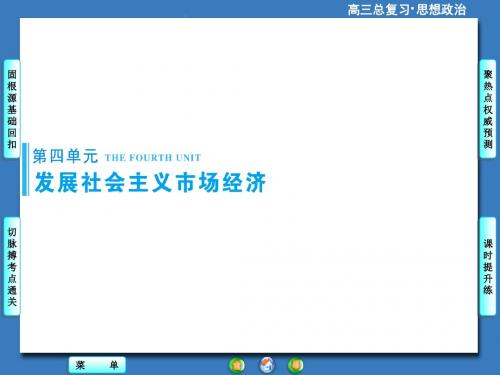Click the blue vertical bar beside the title

25,169
